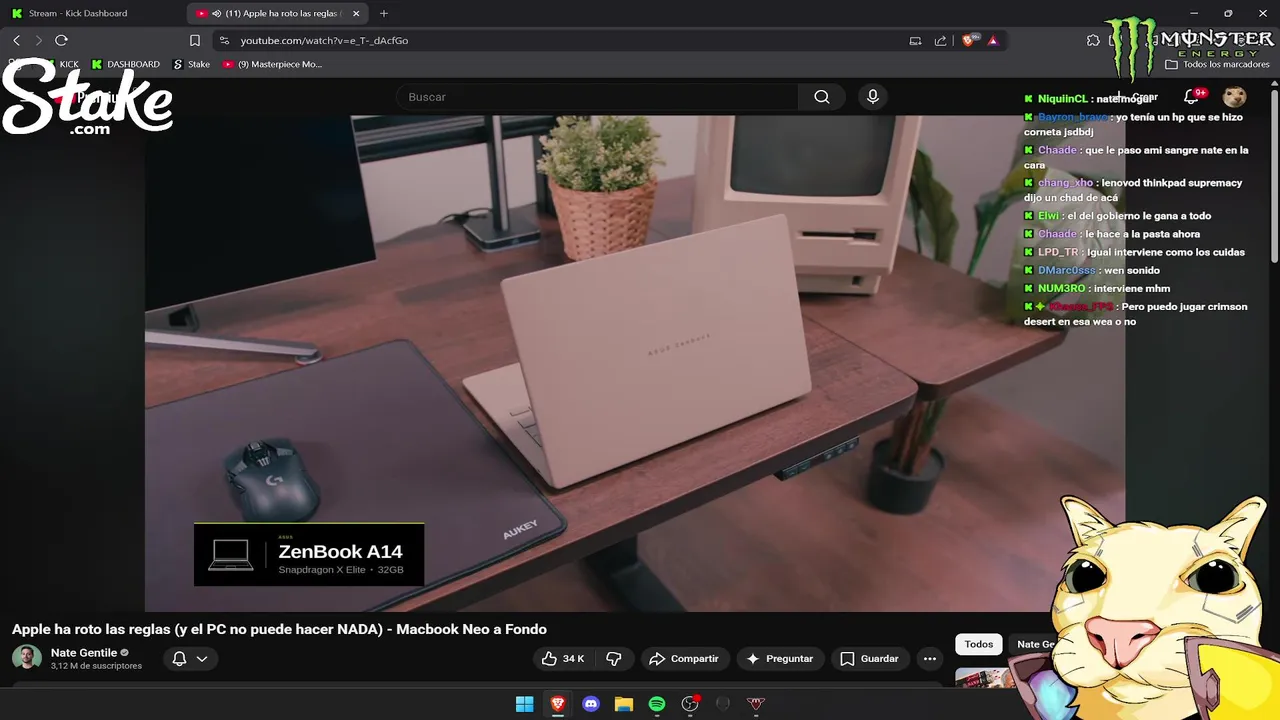Open more actions three-dot menu
The image size is (1280, 720).
point(930,659)
